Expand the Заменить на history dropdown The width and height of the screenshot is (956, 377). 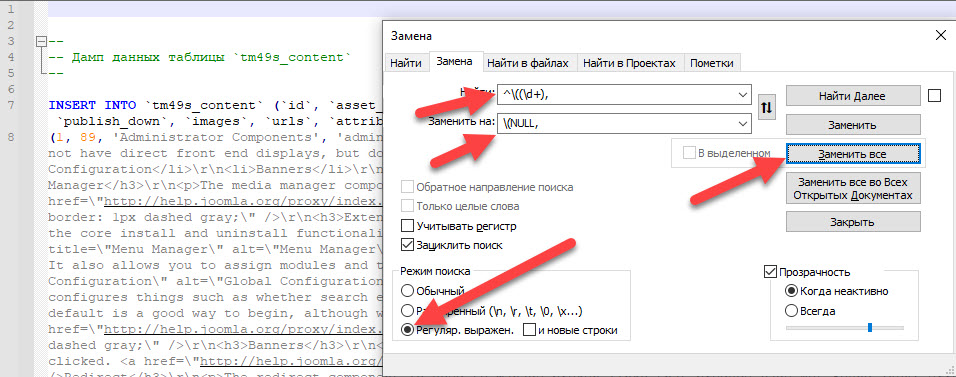[742, 124]
